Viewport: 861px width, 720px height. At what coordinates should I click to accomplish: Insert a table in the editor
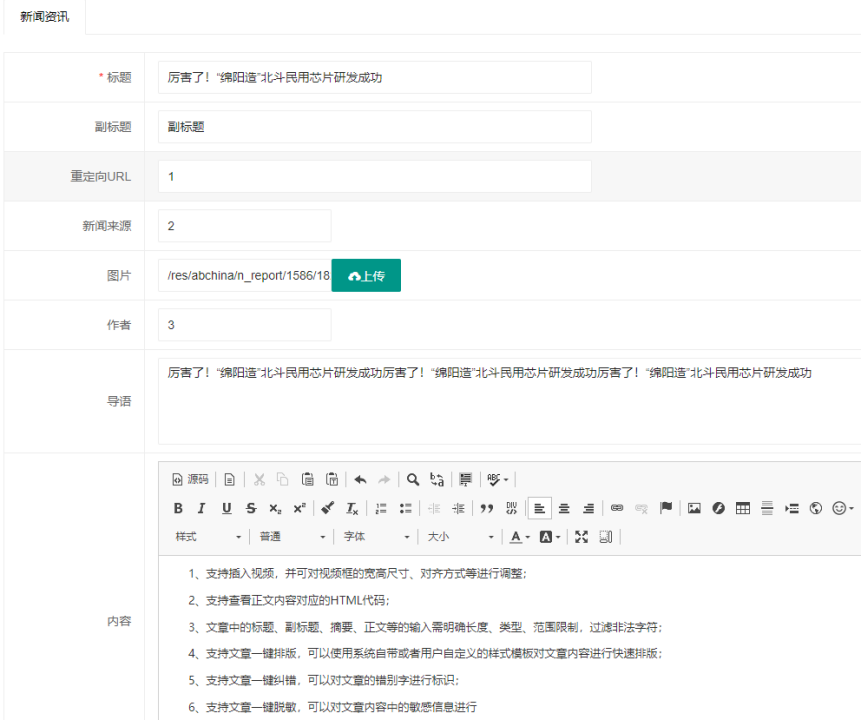click(743, 508)
